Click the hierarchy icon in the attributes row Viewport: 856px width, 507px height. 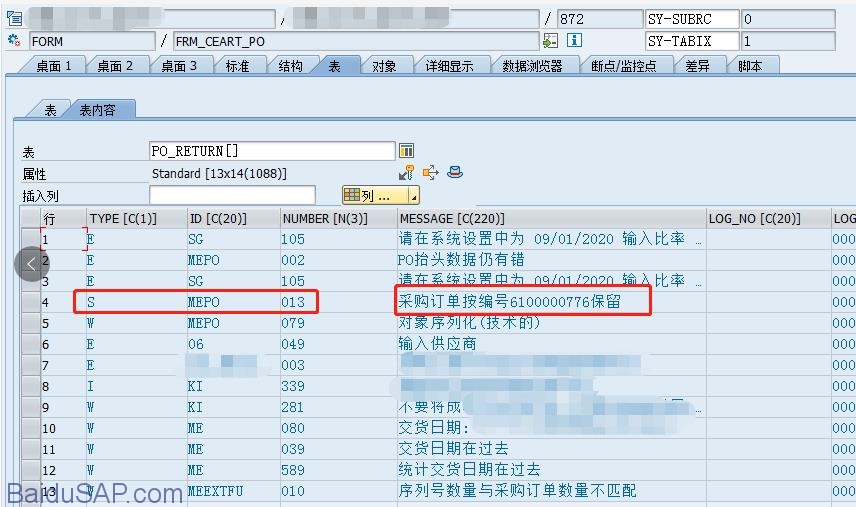(x=431, y=173)
